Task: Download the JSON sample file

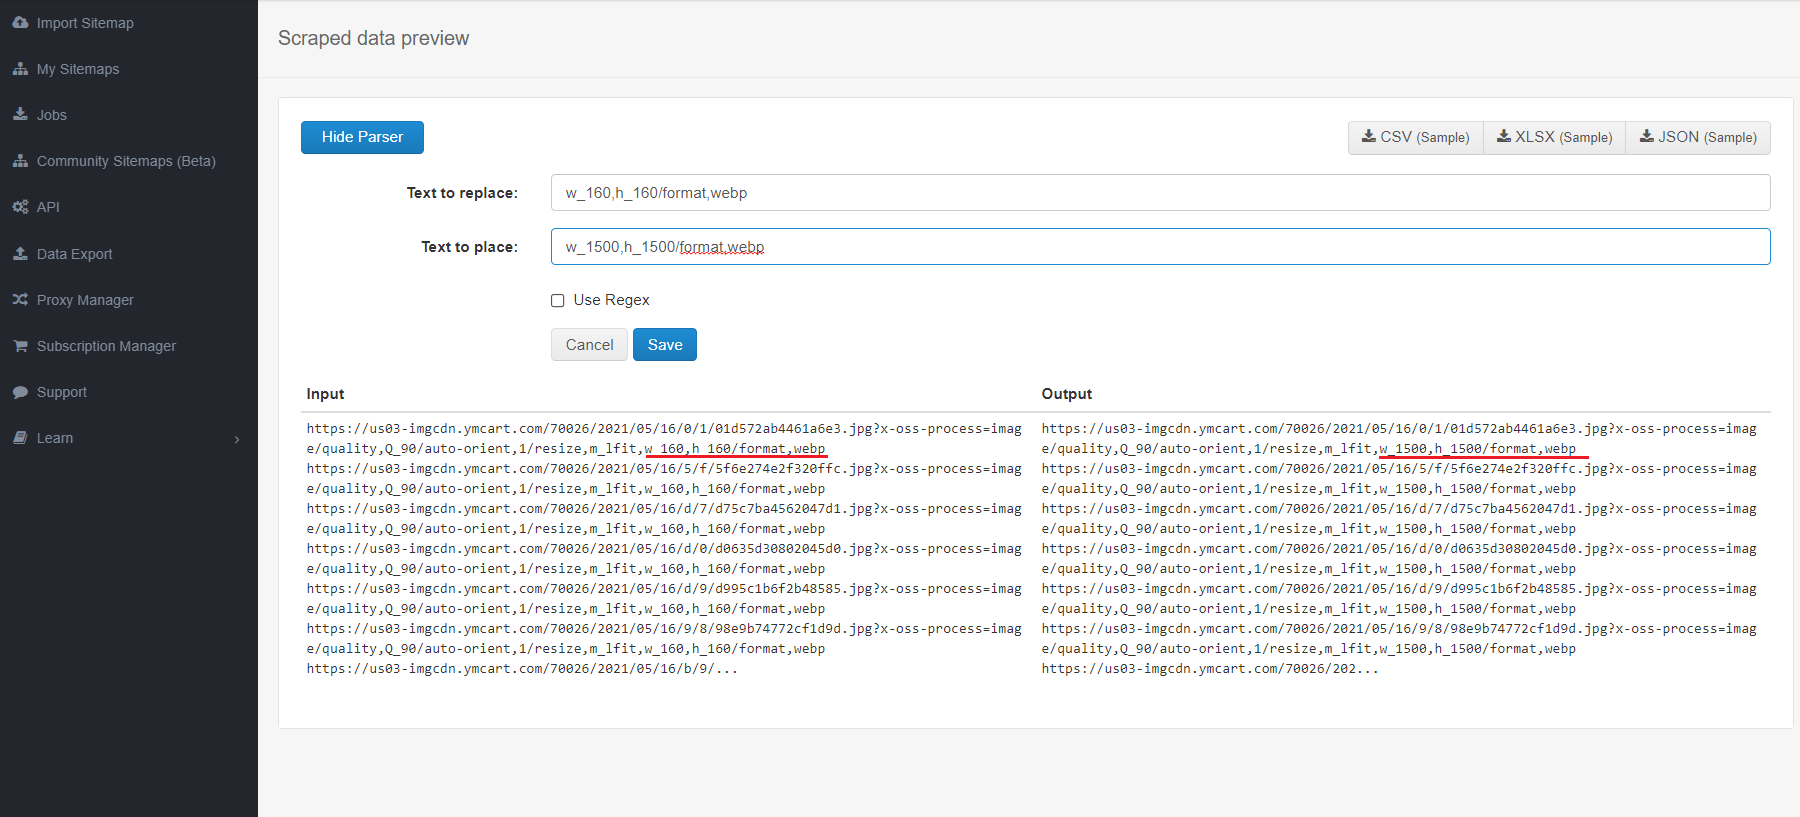Action: [x=1697, y=138]
